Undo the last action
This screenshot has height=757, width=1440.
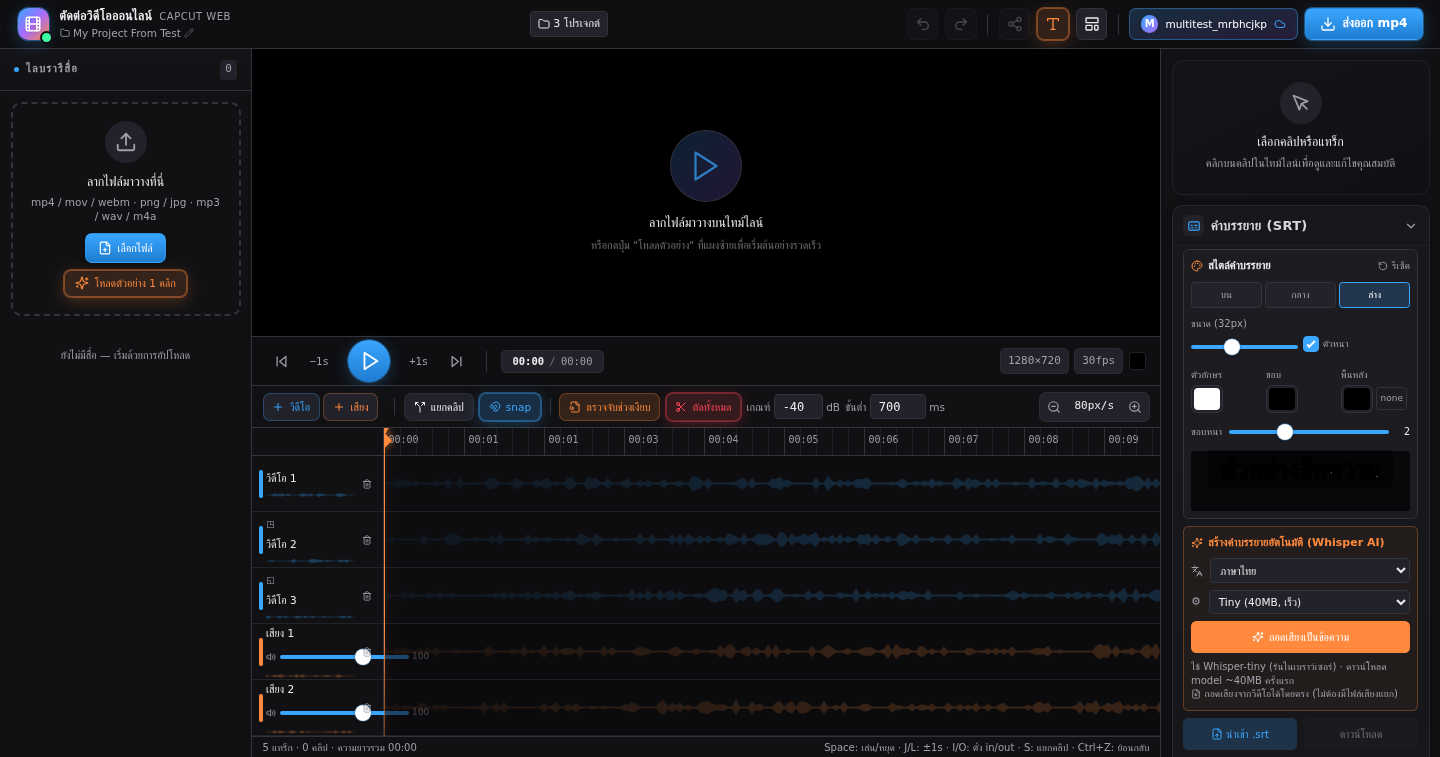coord(923,24)
